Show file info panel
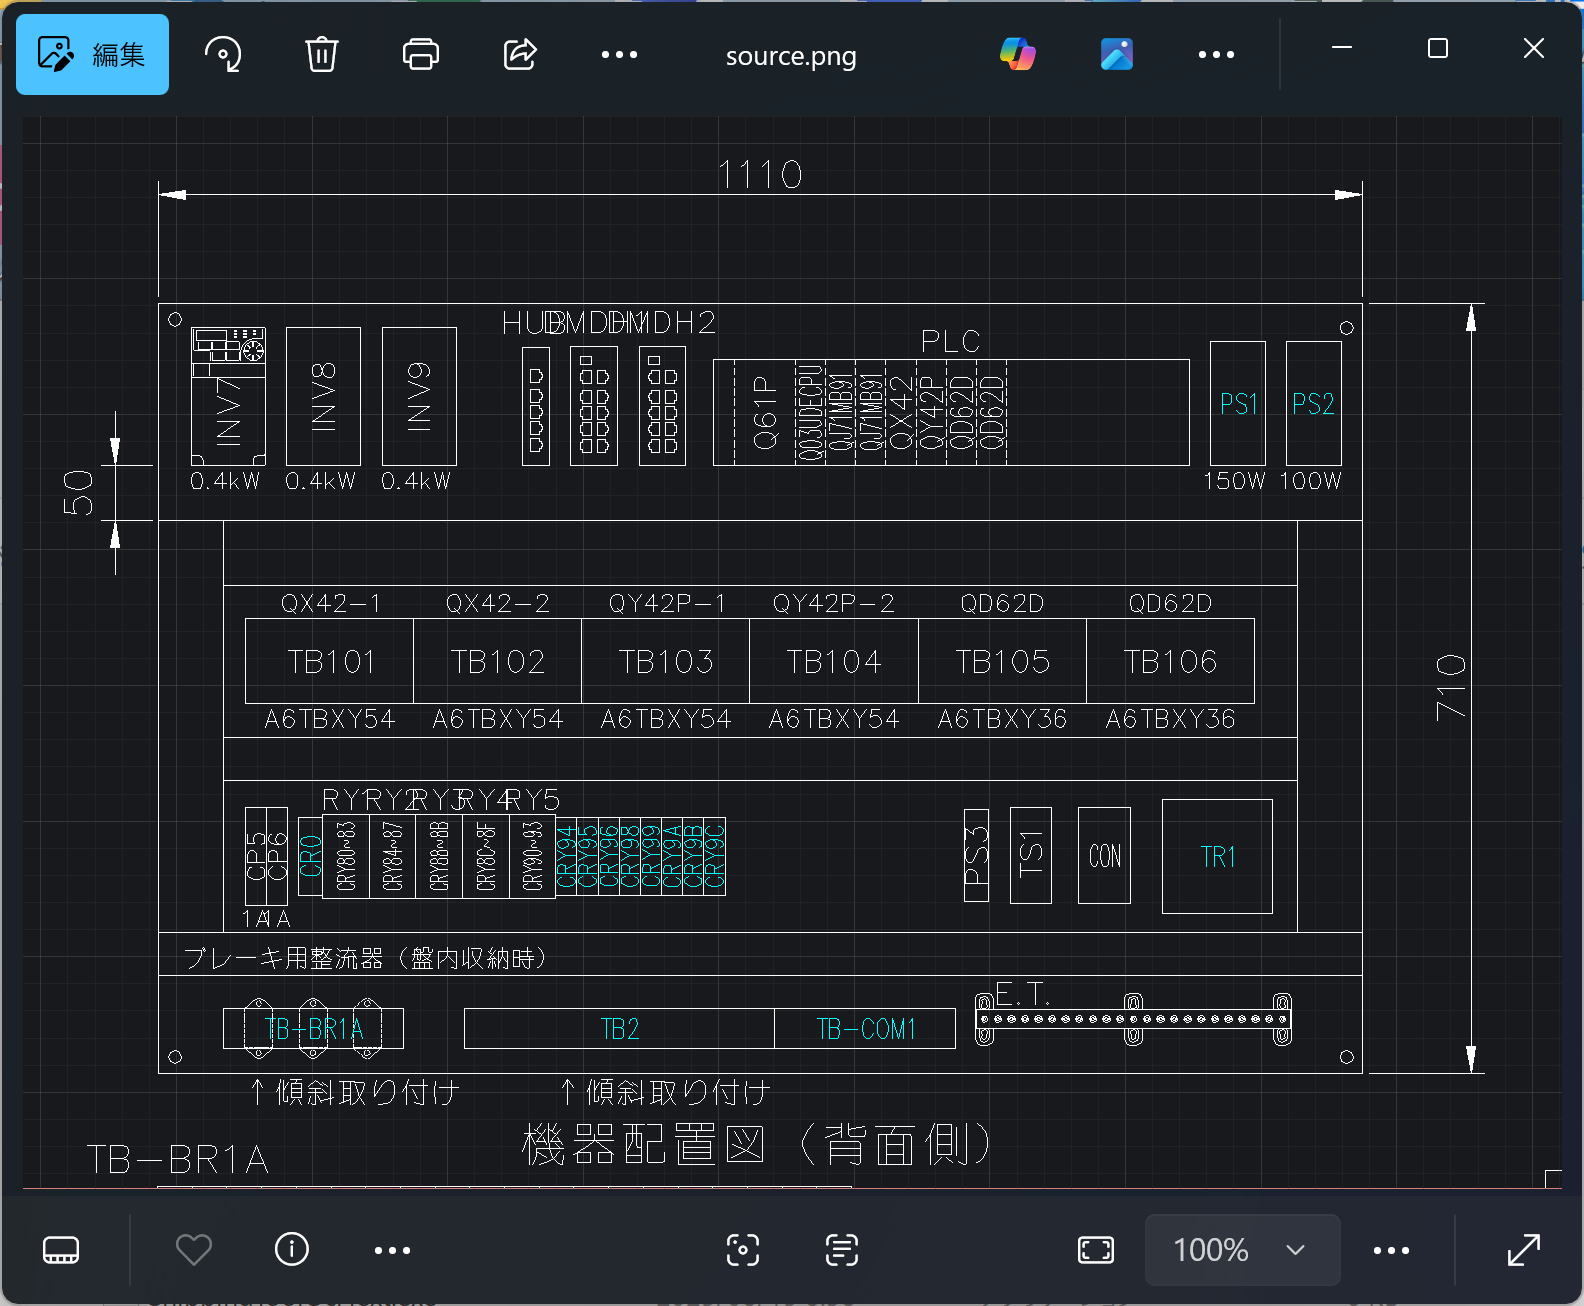 click(292, 1250)
